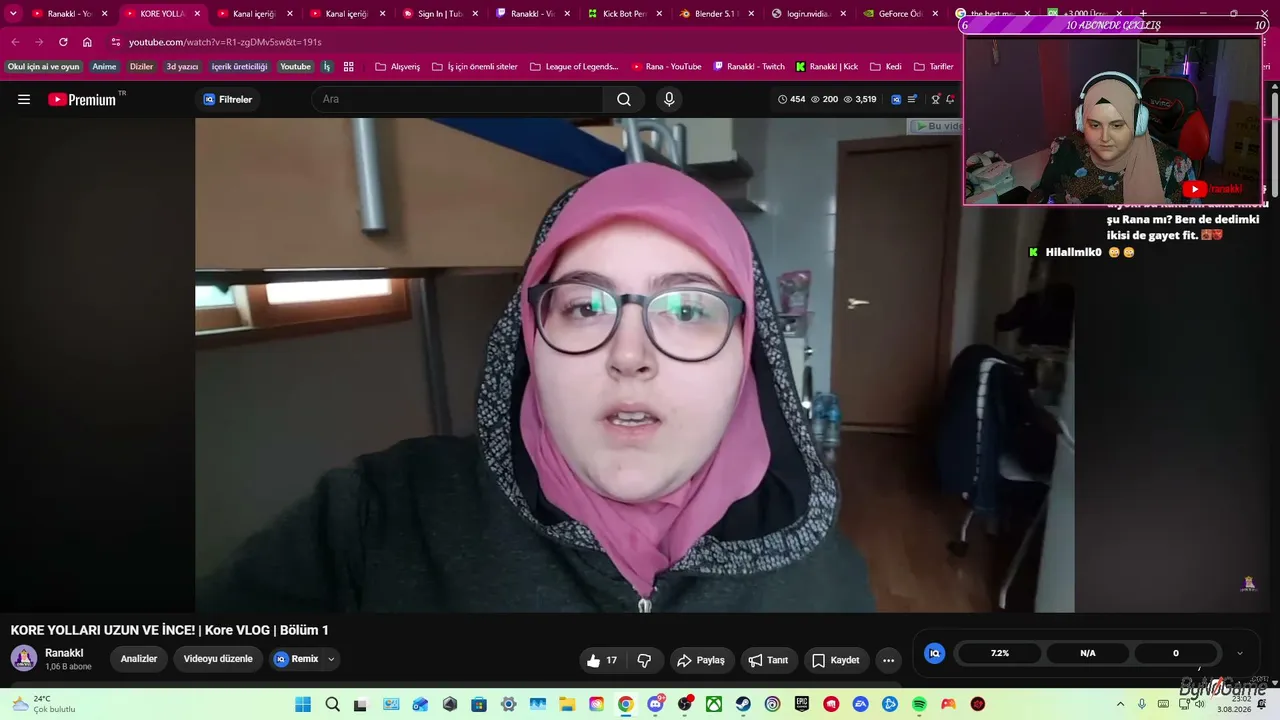1280x720 pixels.
Task: Open the Anime tab group chip
Action: click(105, 67)
